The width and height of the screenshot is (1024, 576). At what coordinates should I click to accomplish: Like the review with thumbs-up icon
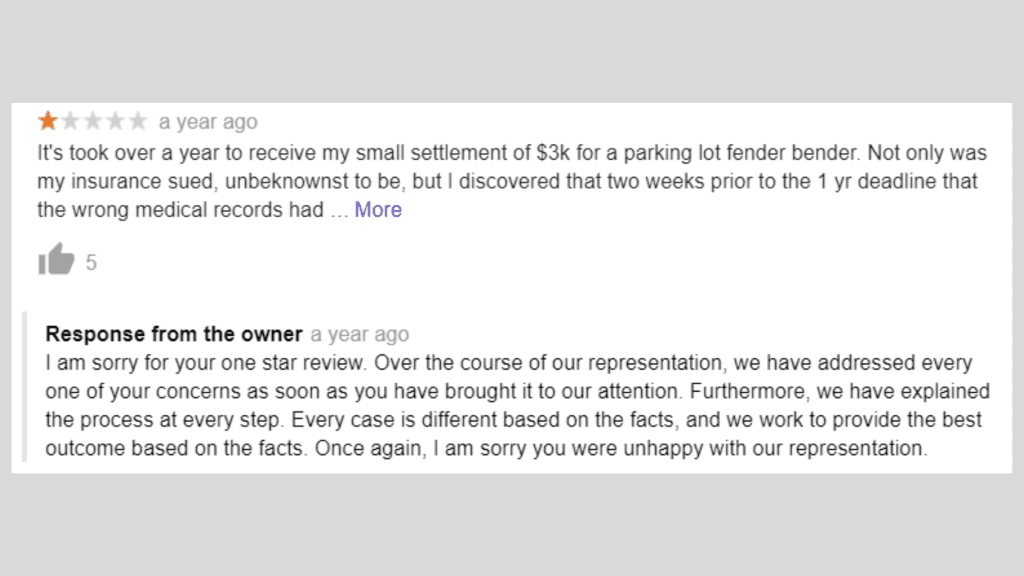[x=56, y=261]
